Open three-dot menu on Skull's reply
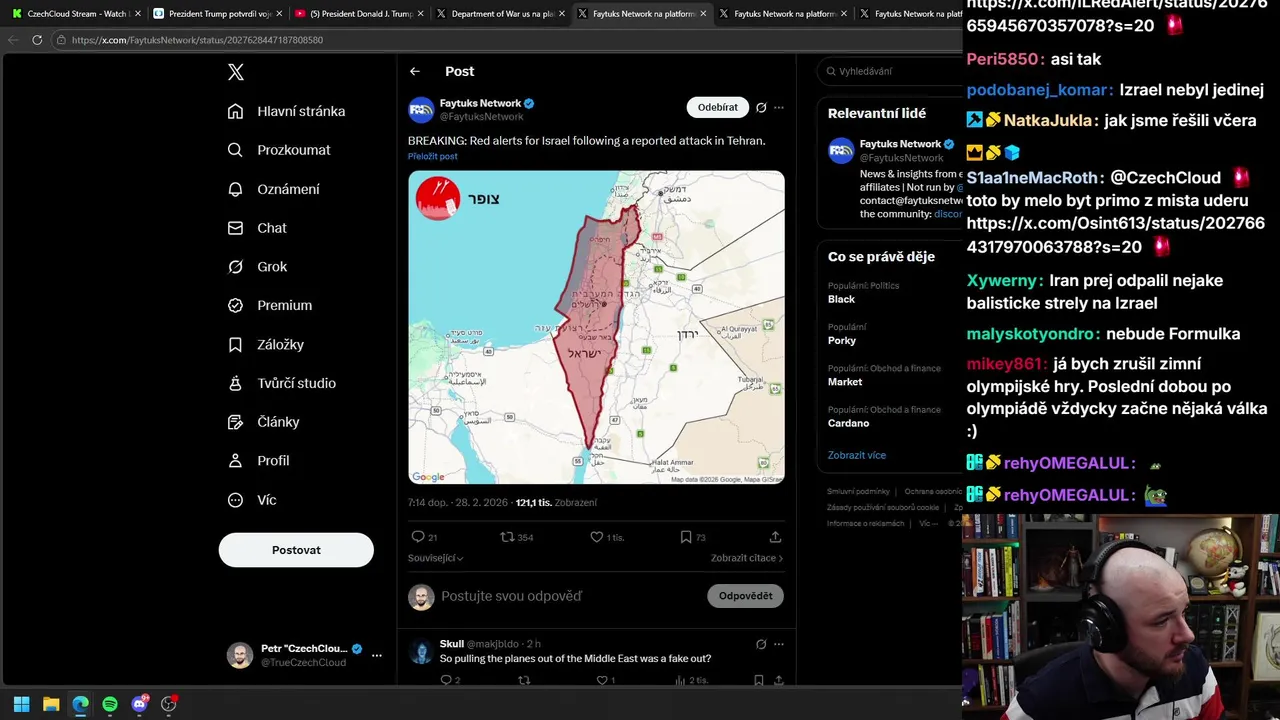 pyautogui.click(x=779, y=644)
